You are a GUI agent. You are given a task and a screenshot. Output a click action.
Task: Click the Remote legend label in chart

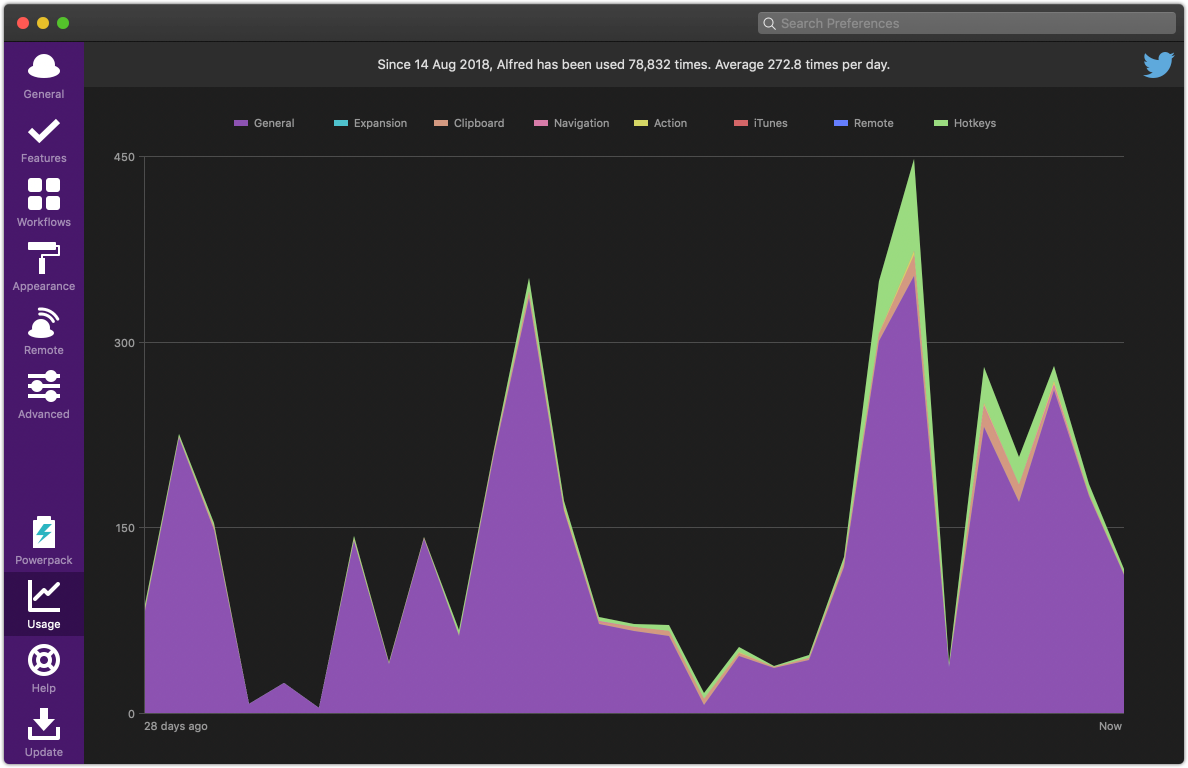coord(874,123)
